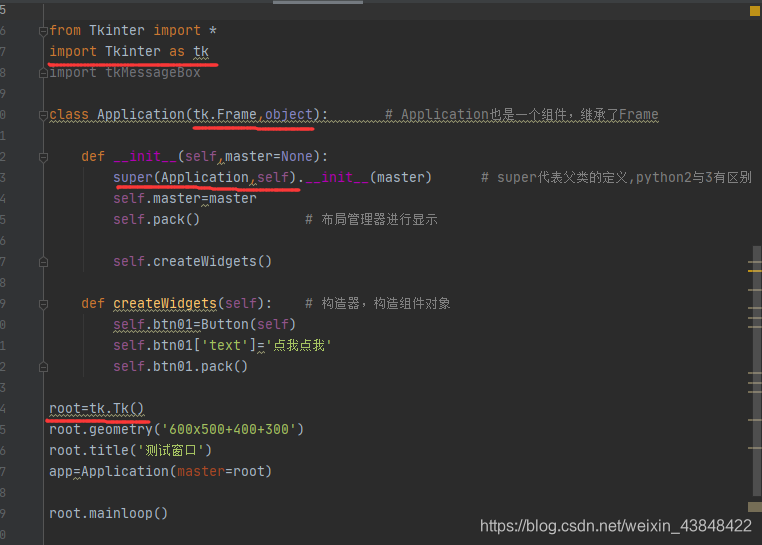Place cursor on 'from Tkinter import *' line
762x545 pixels.
(133, 31)
